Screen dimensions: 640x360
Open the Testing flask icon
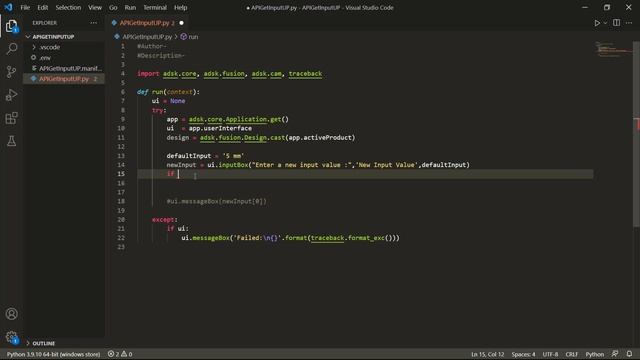tap(11, 141)
